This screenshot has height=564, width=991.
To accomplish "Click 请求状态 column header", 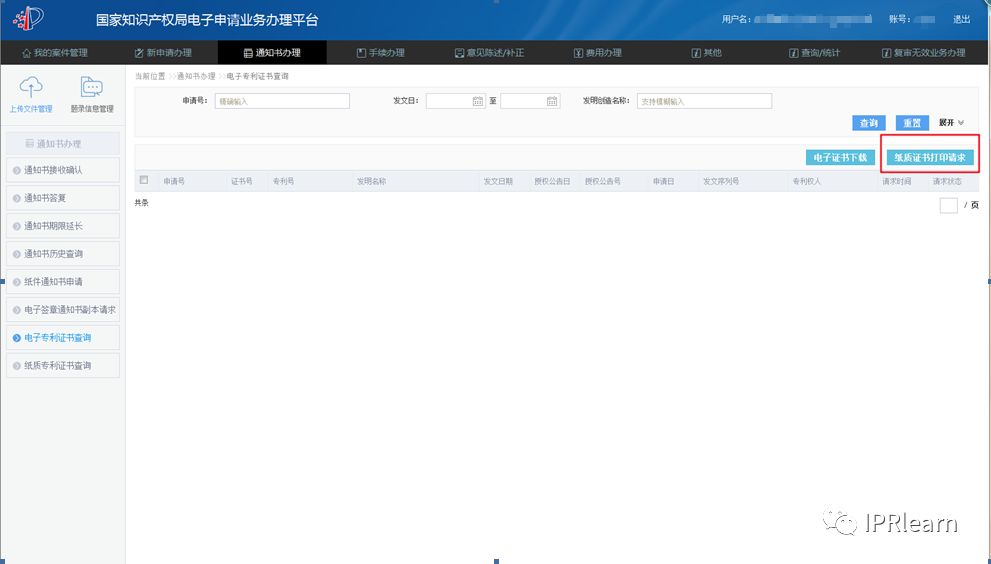I will click(947, 181).
